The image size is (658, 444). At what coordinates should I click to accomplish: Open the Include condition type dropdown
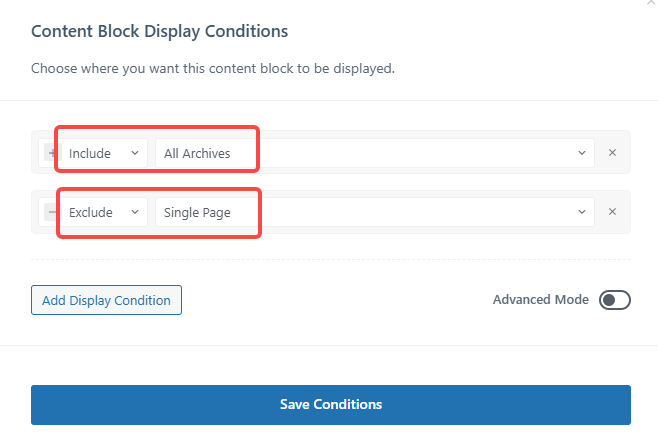[103, 153]
